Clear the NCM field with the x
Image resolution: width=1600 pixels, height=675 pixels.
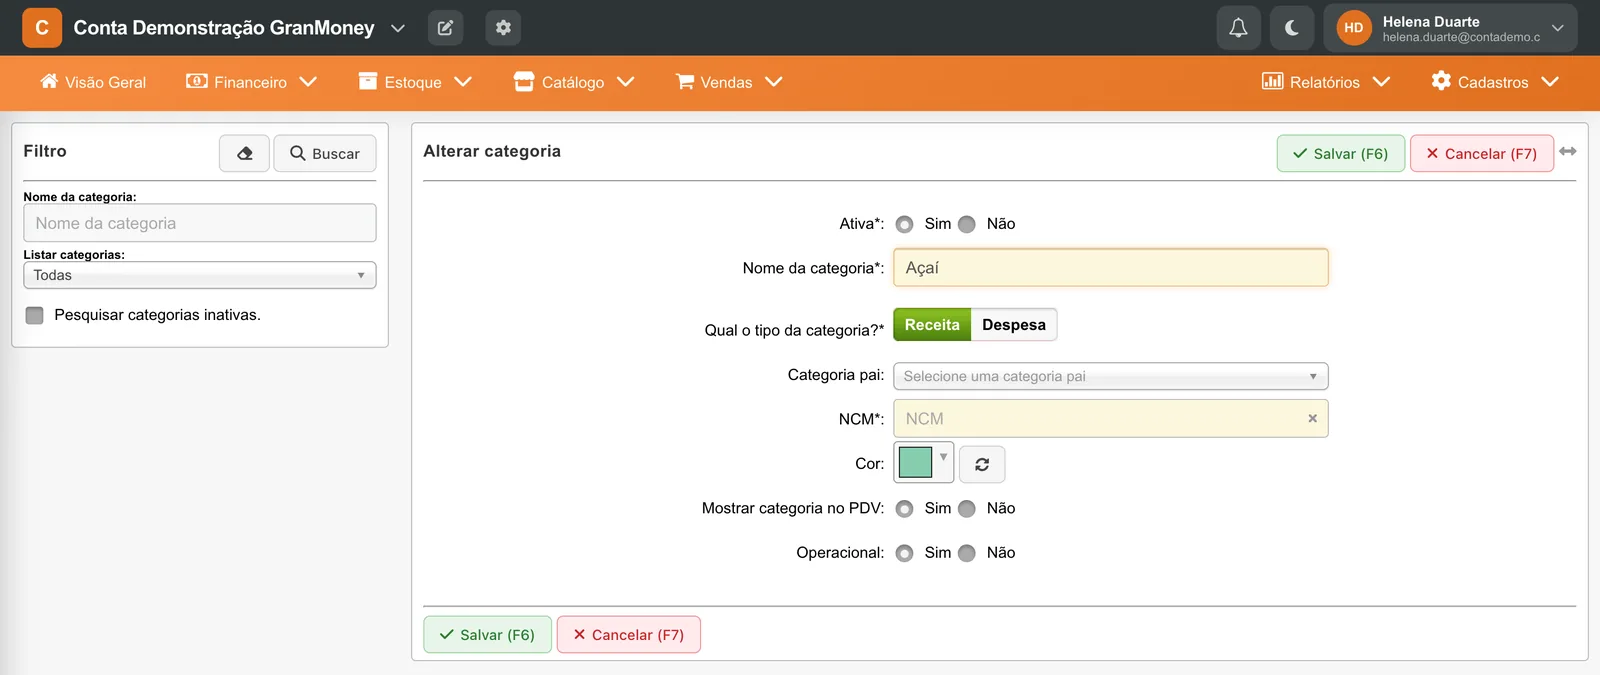(x=1313, y=419)
